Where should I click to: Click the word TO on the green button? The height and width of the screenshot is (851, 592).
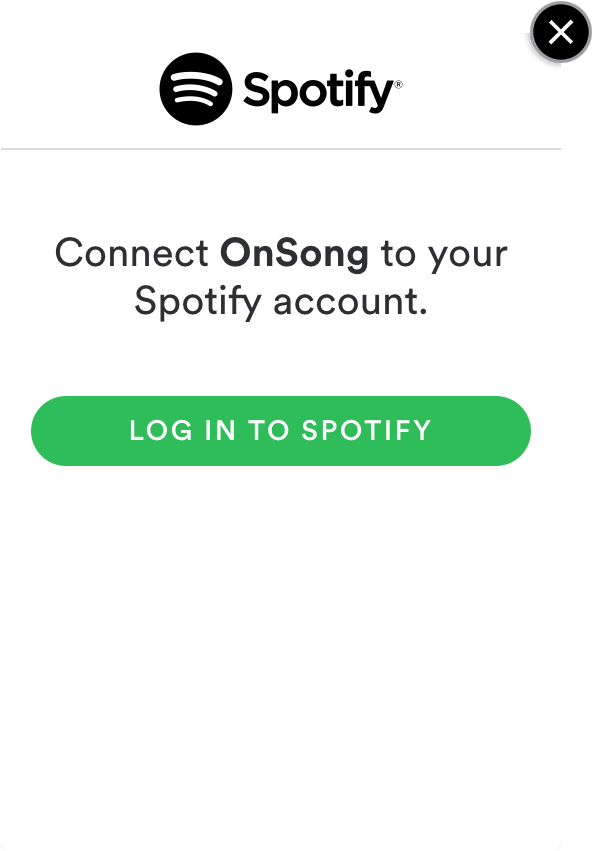pyautogui.click(x=269, y=430)
